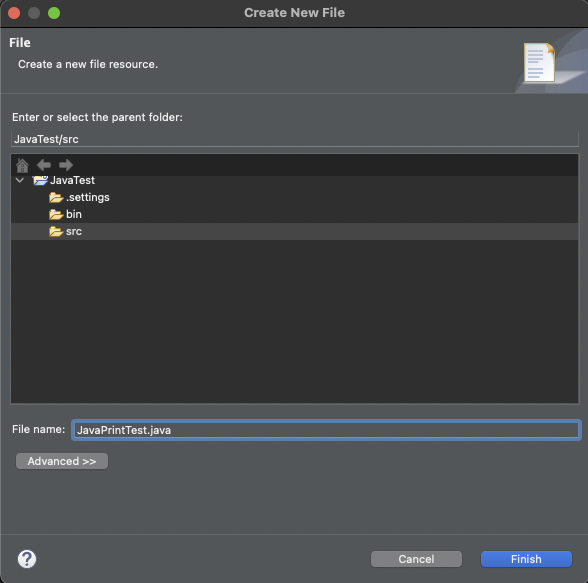
Task: Select the 'bin' folder label
Action: click(x=74, y=214)
